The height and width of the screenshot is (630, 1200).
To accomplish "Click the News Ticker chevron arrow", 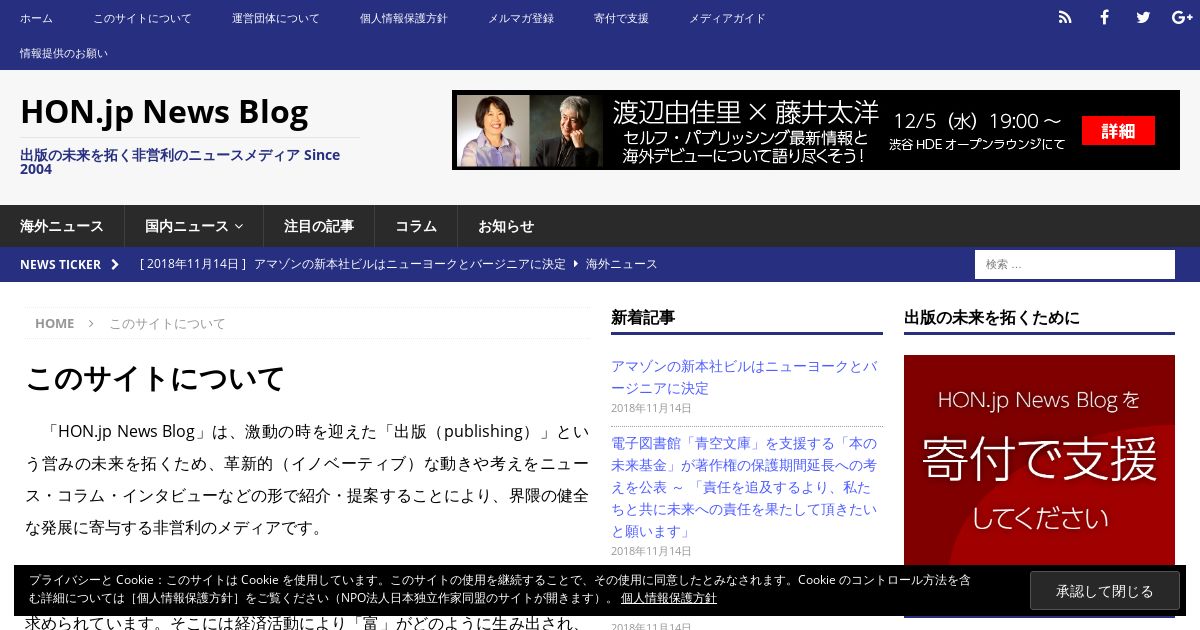I will (115, 264).
